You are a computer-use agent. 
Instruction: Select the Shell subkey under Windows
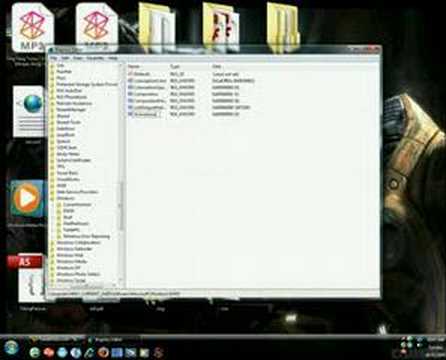pos(68,217)
